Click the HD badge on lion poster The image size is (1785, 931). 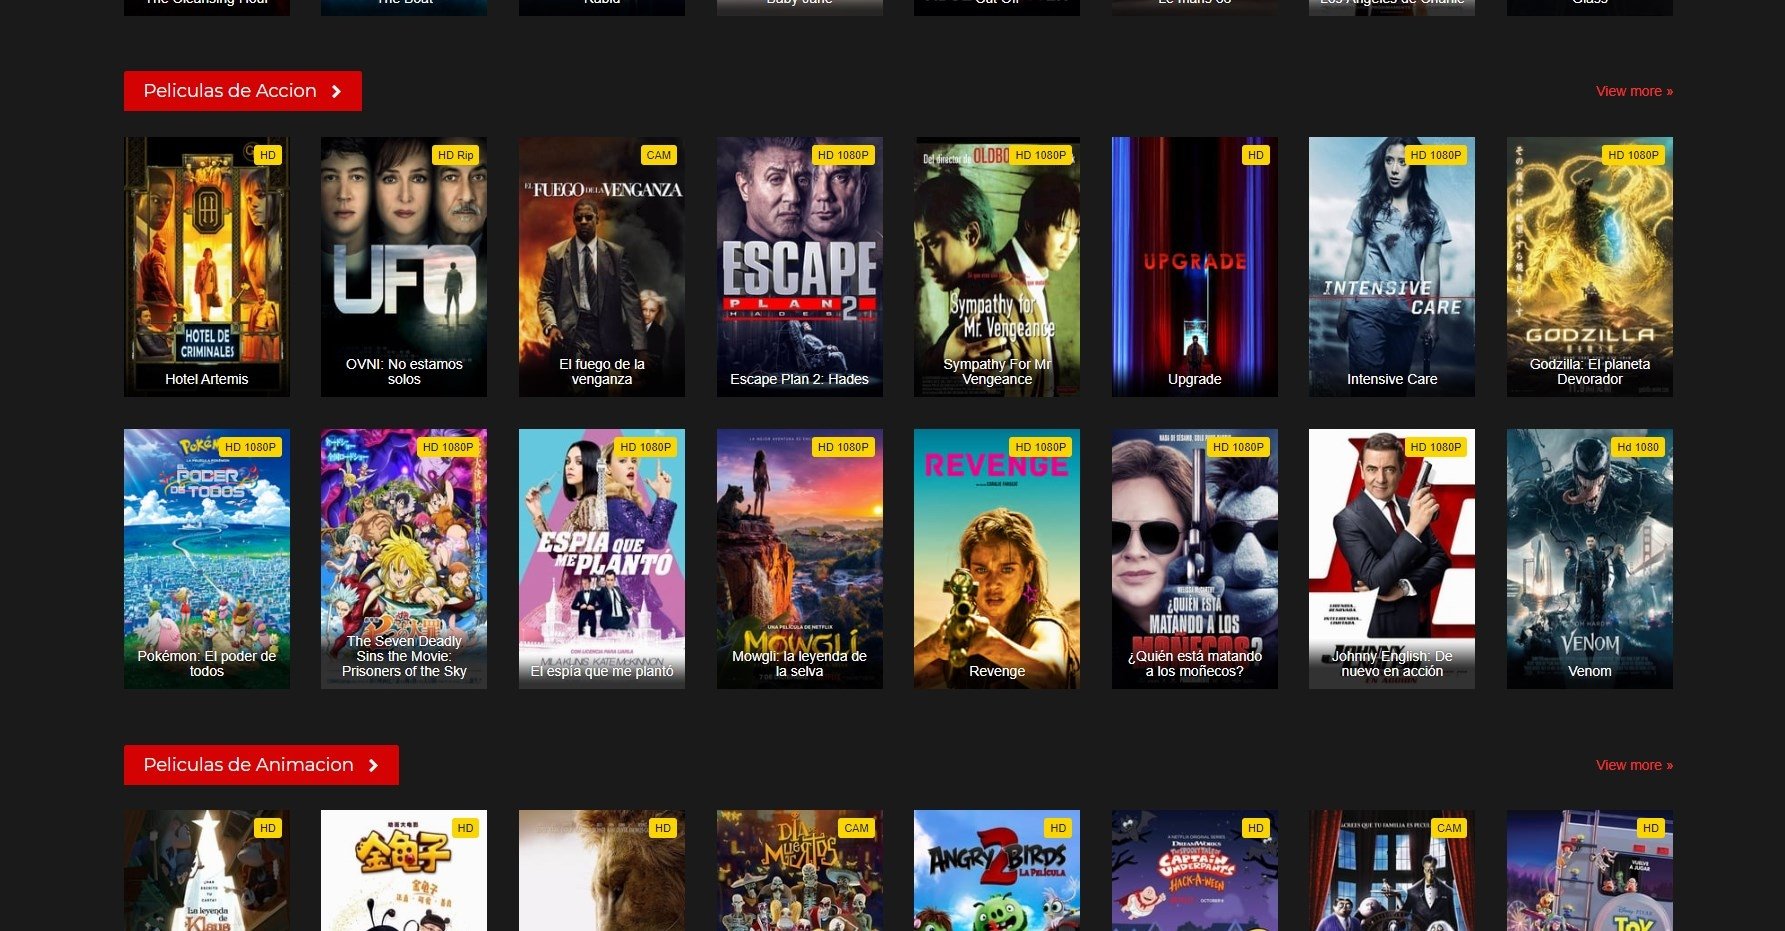(x=663, y=828)
